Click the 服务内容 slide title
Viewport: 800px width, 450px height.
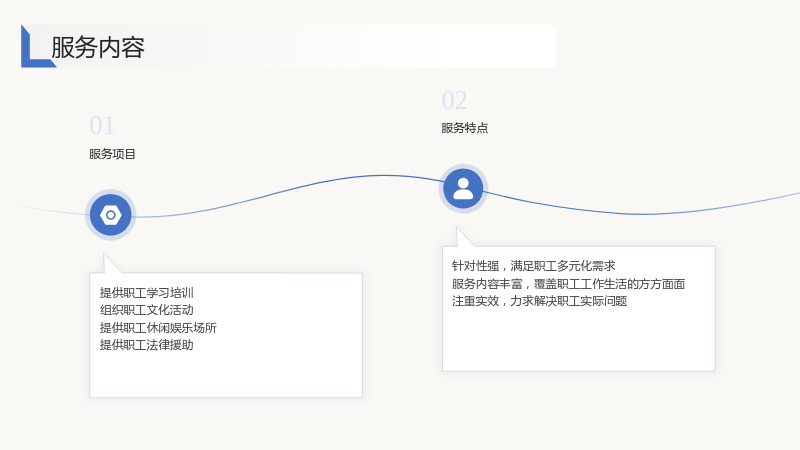[97, 47]
